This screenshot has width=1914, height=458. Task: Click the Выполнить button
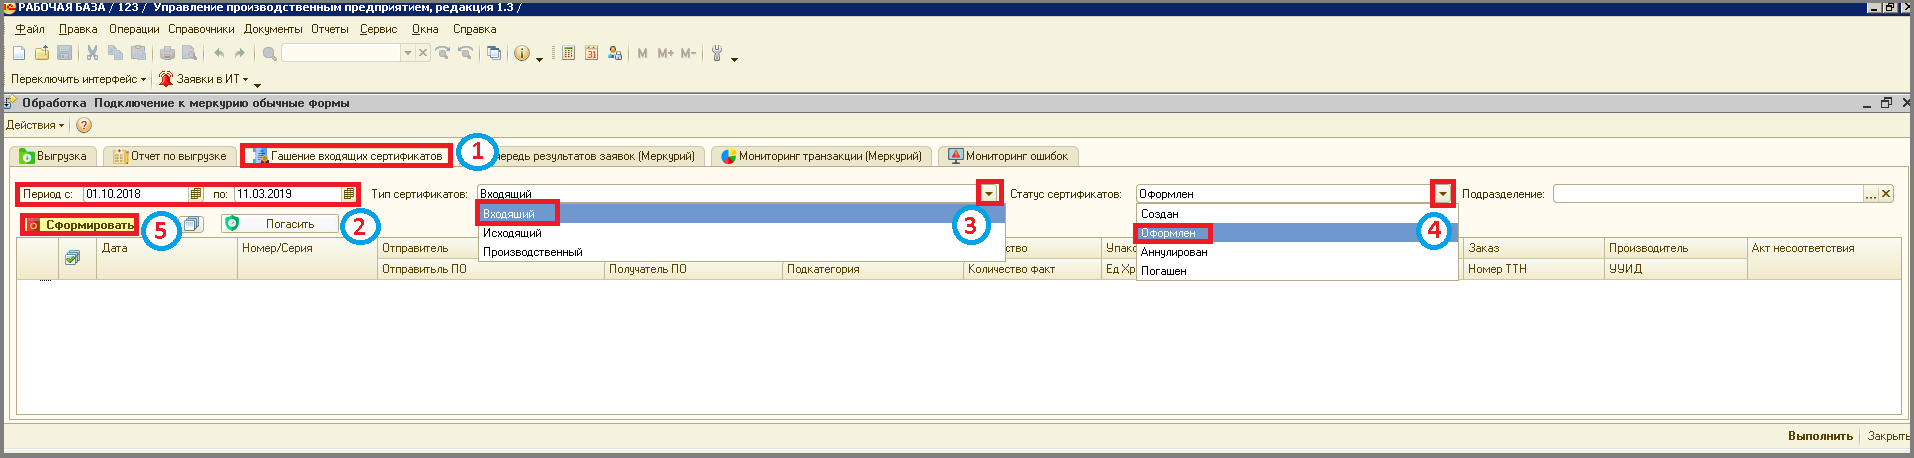1820,436
